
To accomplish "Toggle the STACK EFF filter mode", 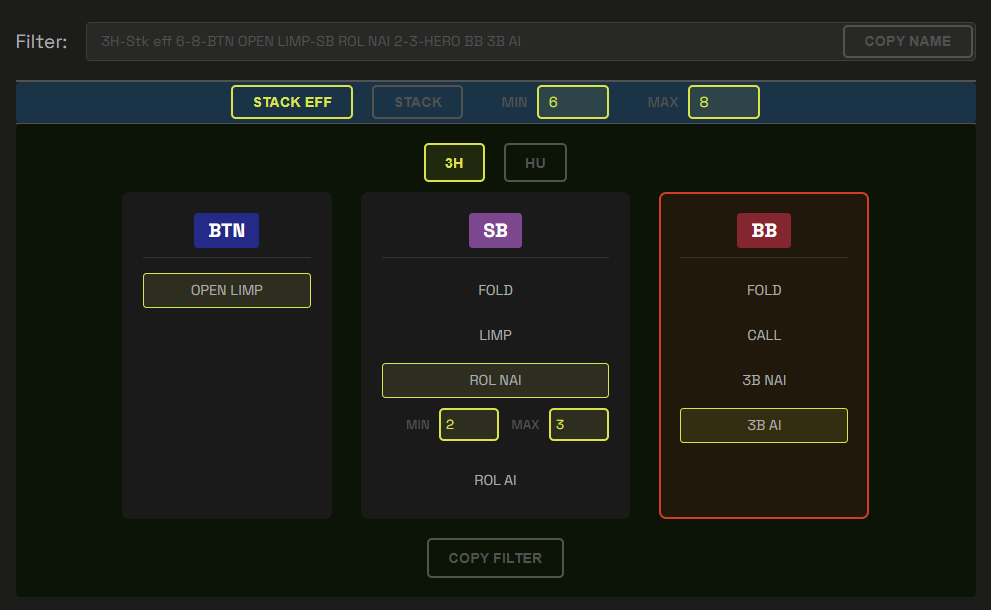I will [x=292, y=102].
